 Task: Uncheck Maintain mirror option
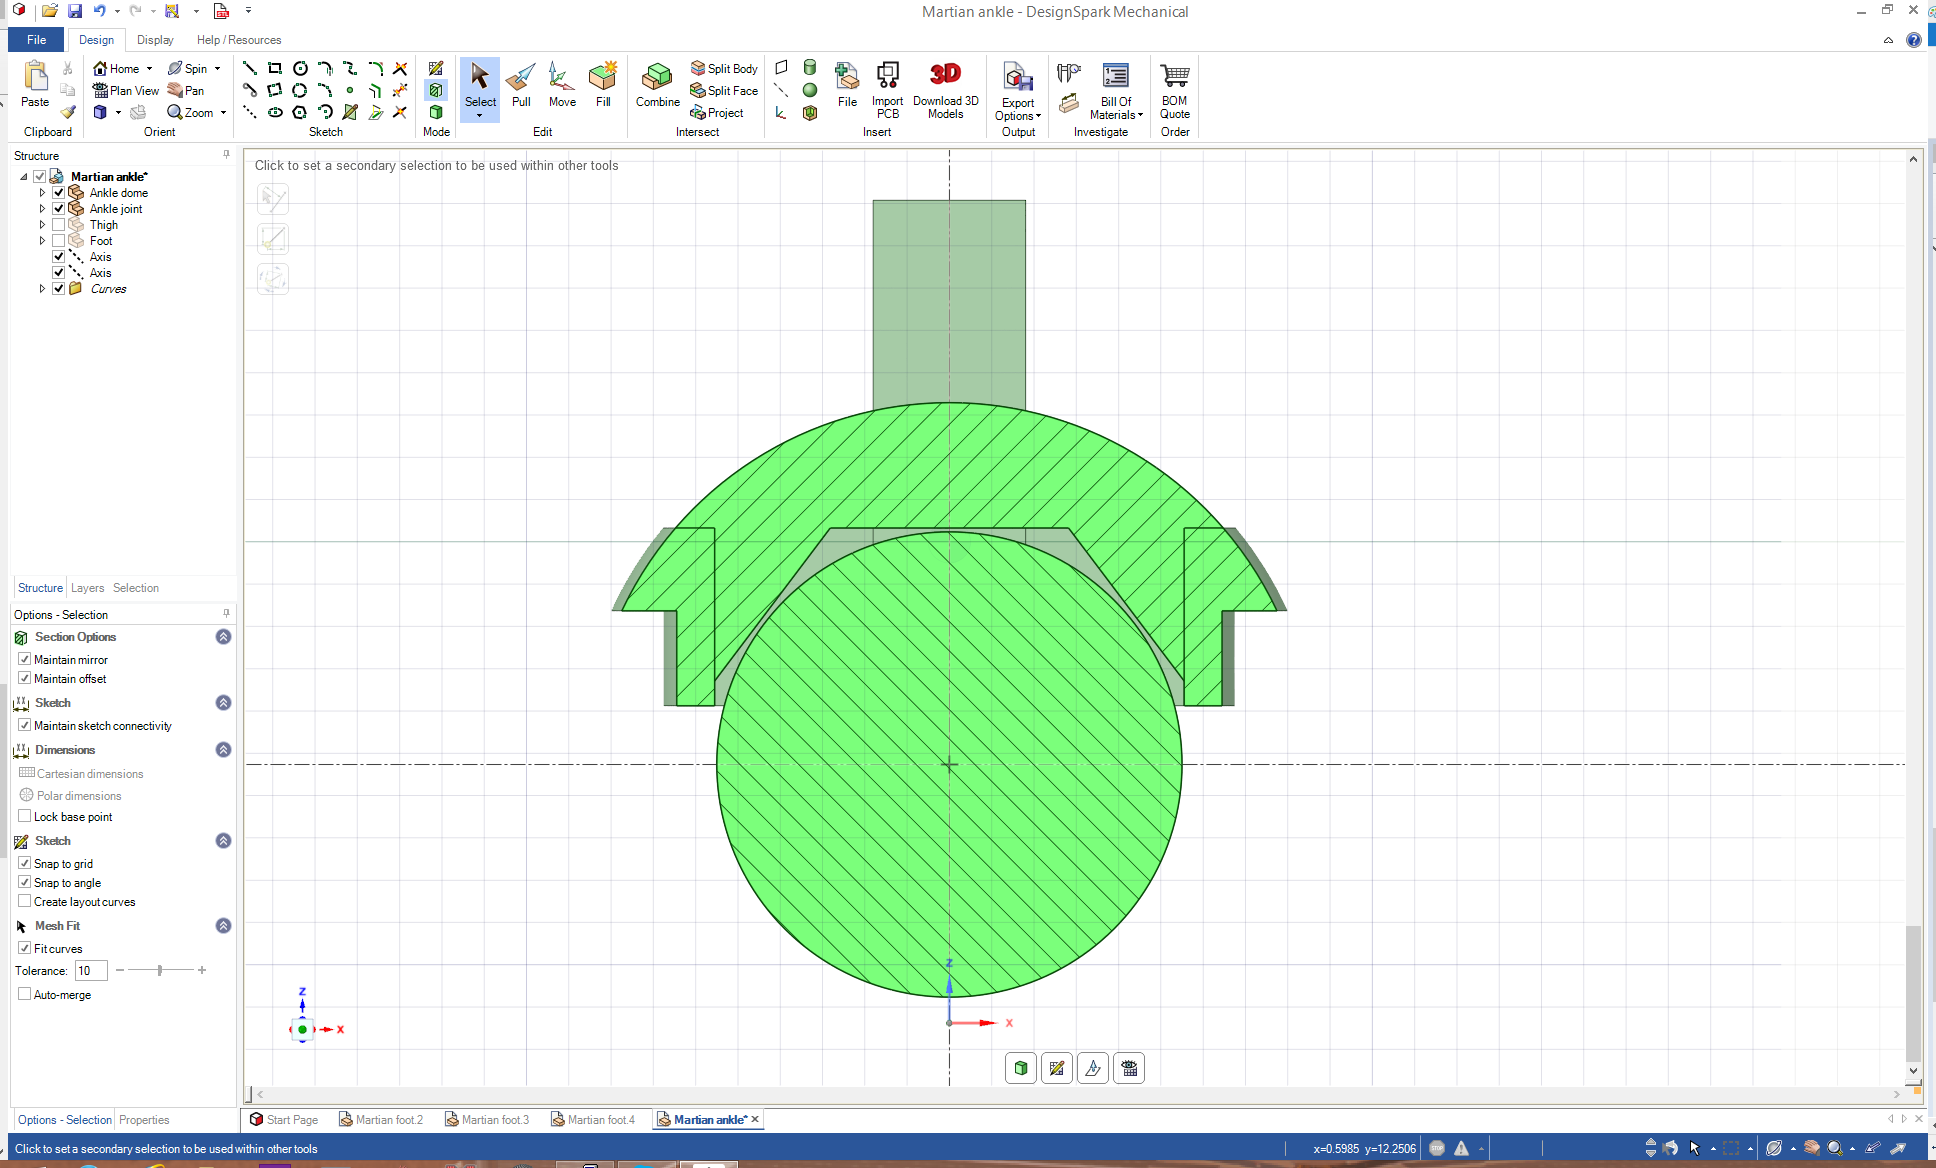click(25, 659)
